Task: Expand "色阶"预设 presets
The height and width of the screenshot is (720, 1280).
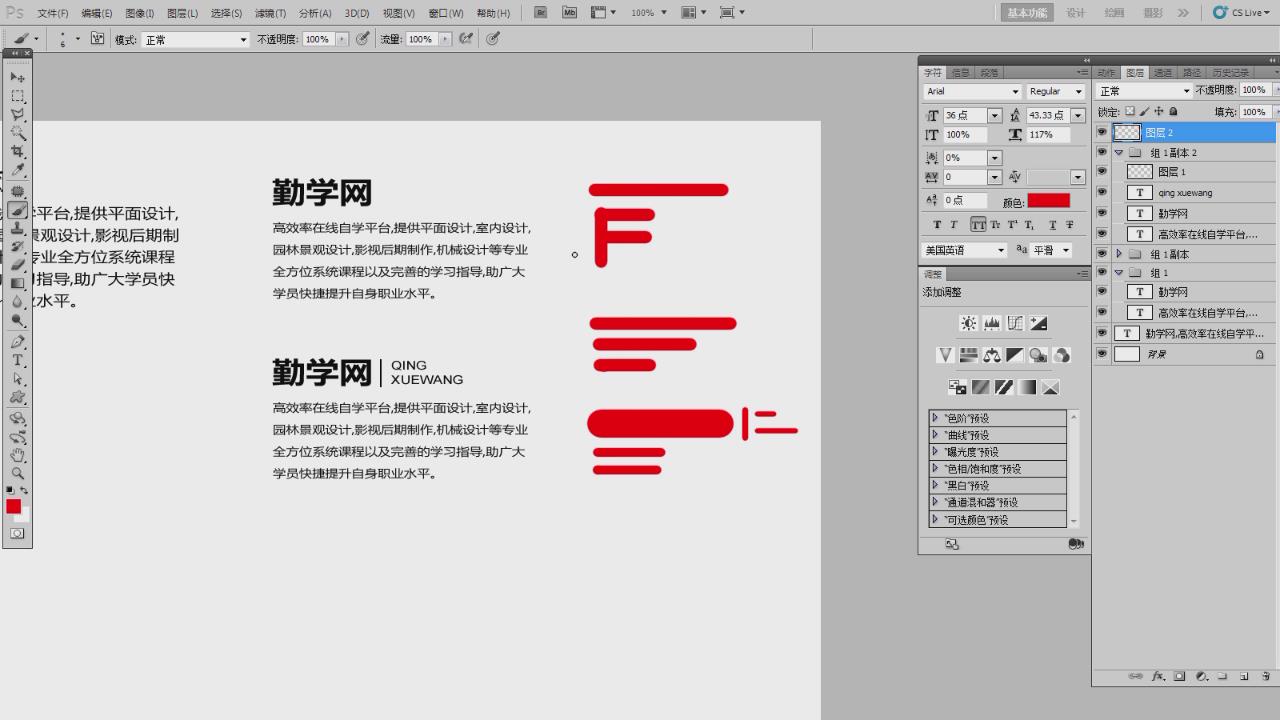Action: (x=935, y=418)
